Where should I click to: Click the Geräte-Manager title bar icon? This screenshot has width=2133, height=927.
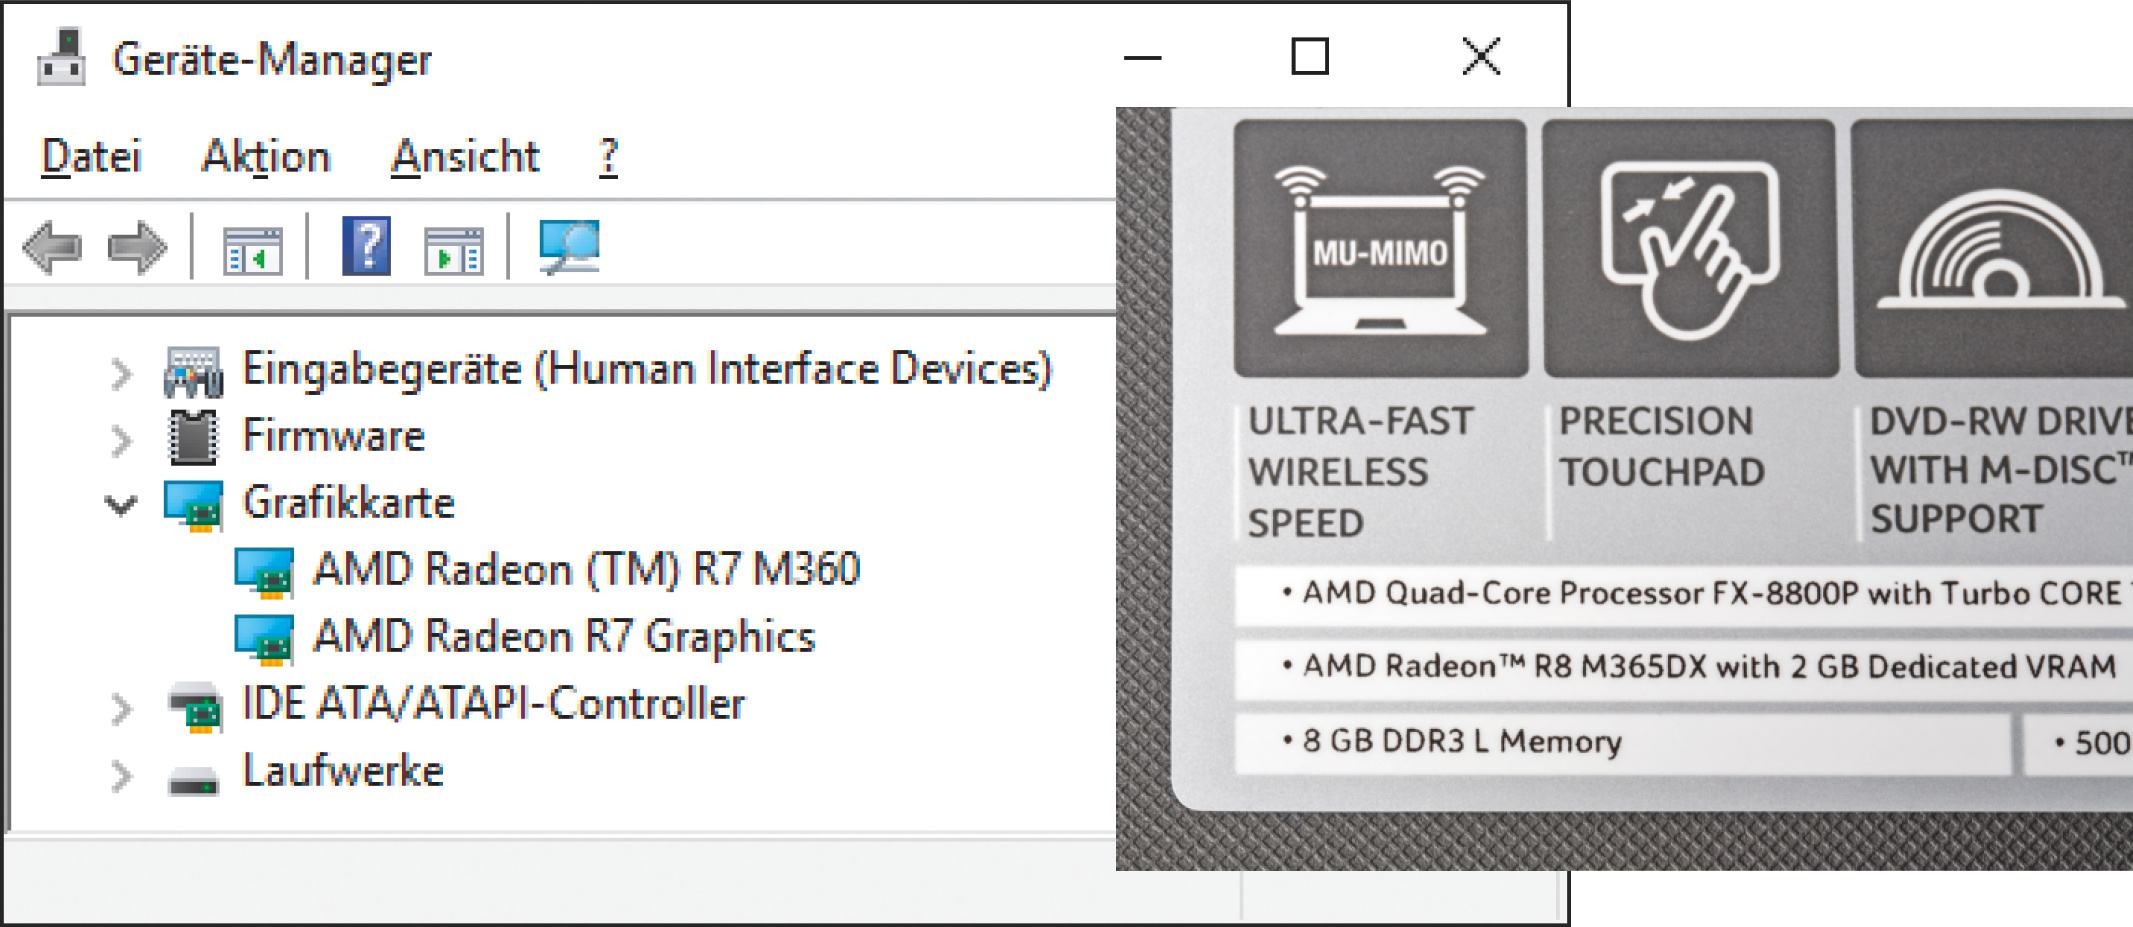click(61, 58)
